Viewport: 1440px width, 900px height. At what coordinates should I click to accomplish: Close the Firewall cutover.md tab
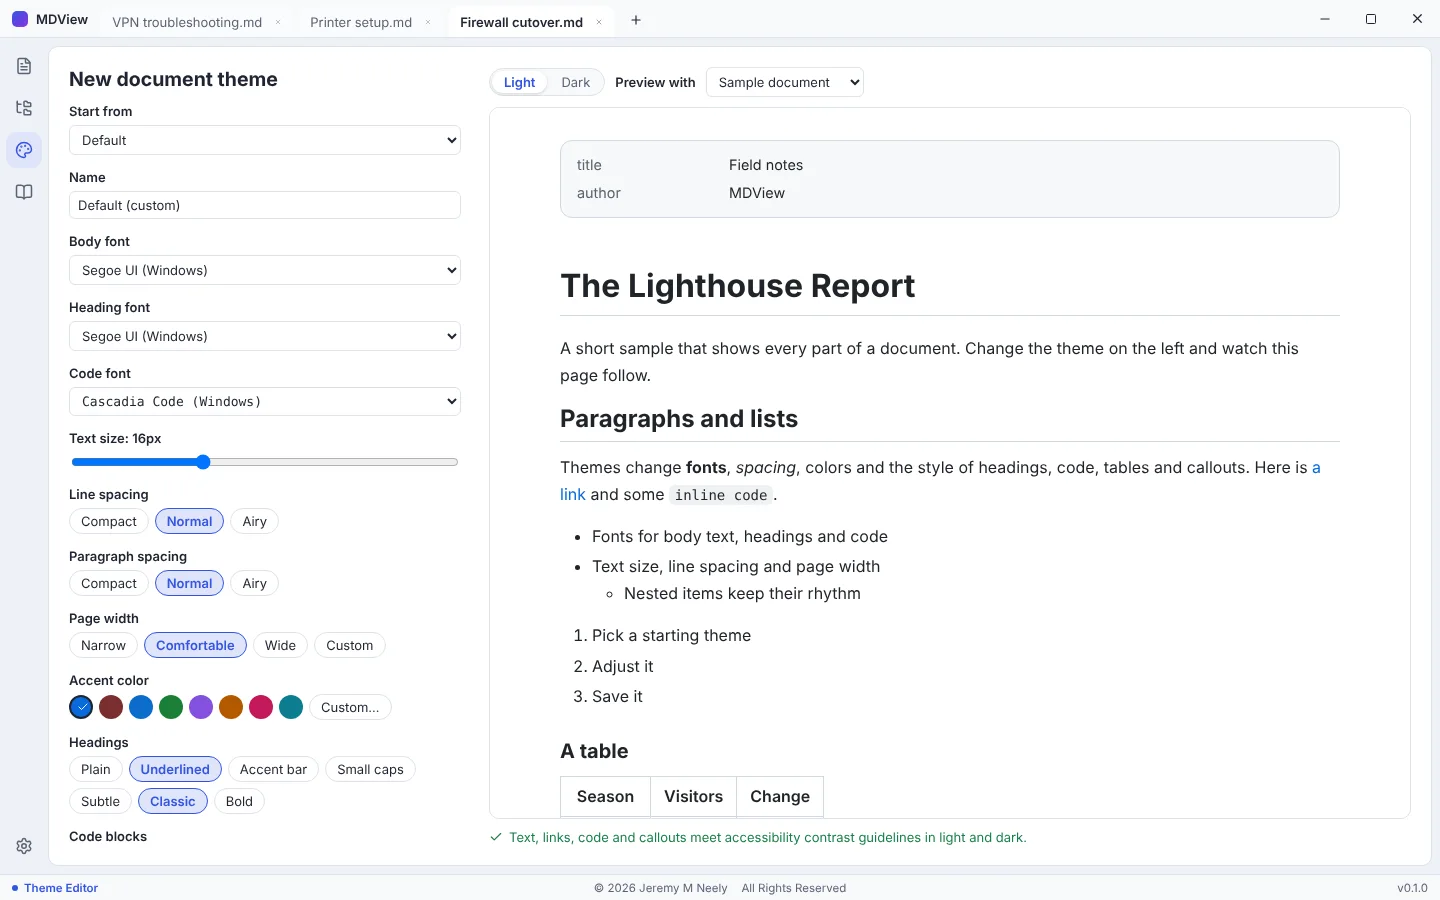pos(599,22)
